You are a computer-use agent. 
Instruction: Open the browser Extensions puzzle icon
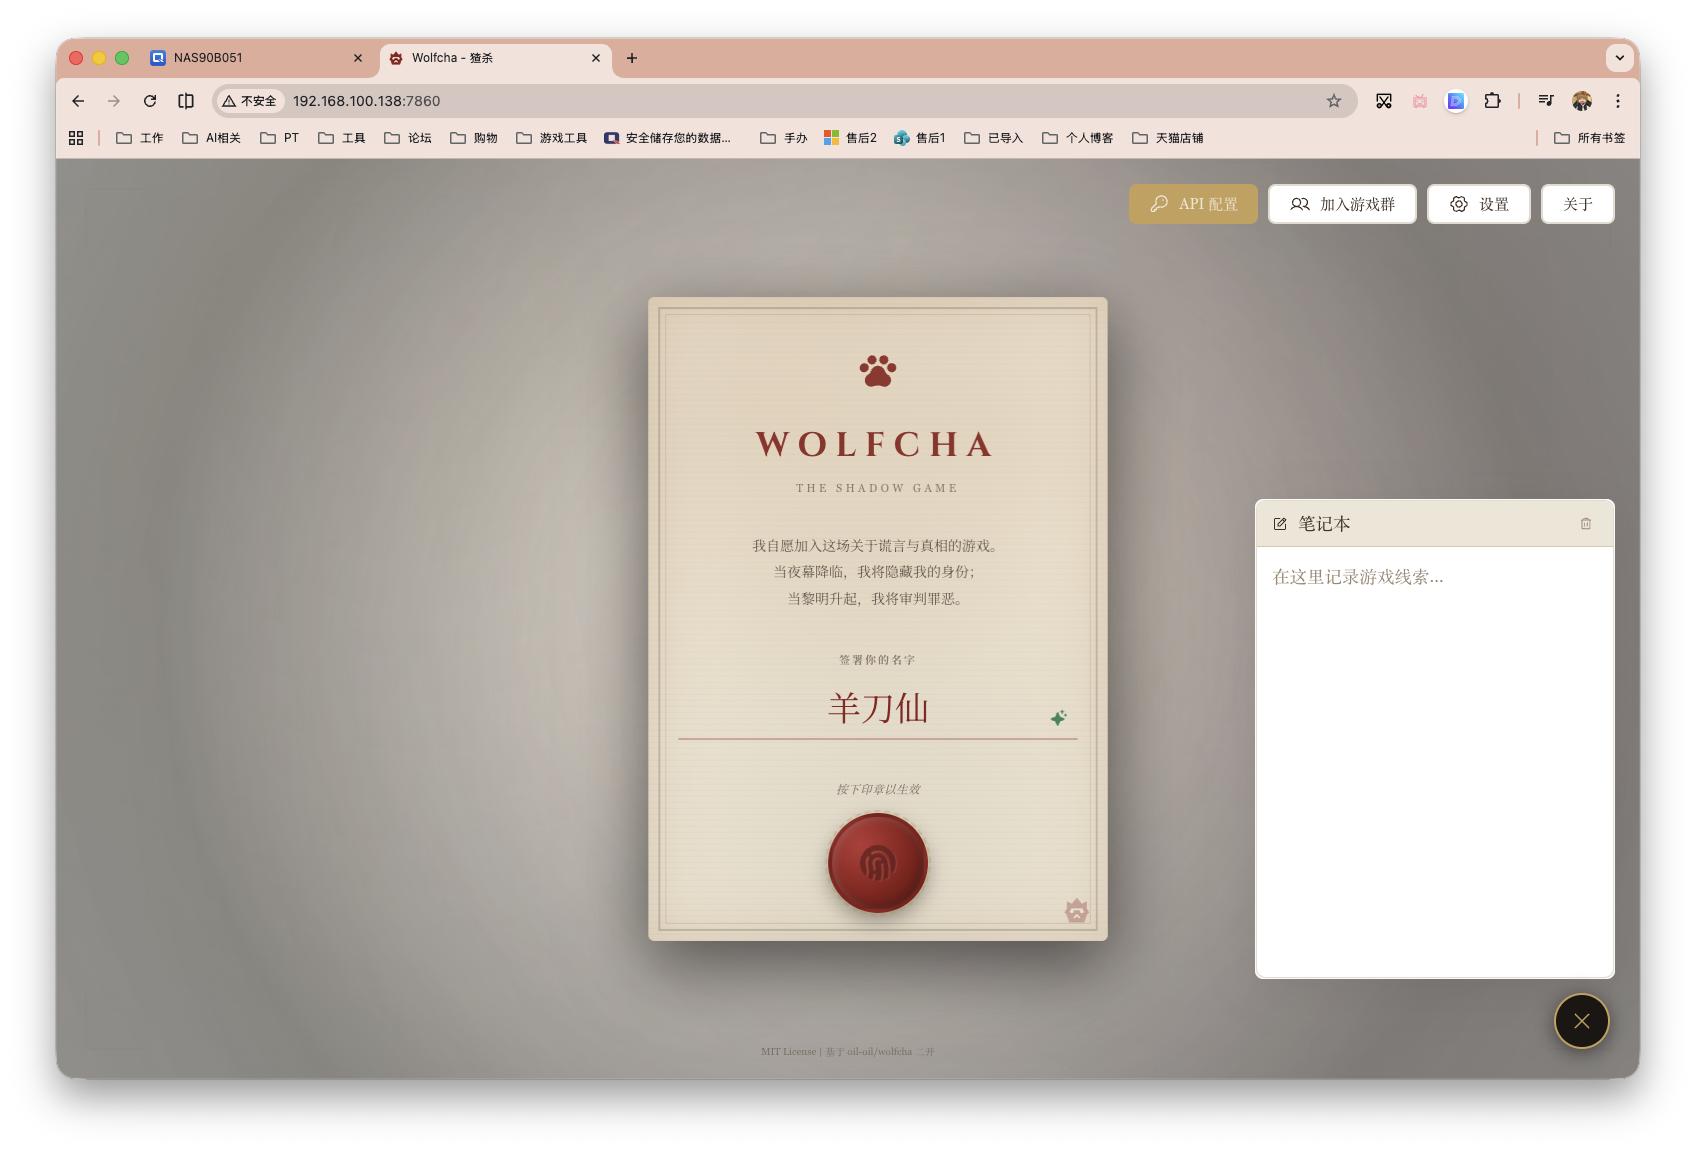tap(1492, 101)
